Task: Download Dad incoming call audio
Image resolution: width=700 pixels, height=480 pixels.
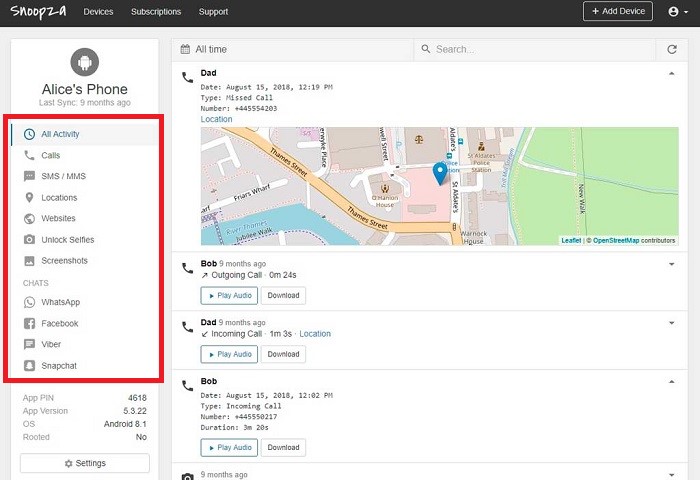Action: (283, 355)
